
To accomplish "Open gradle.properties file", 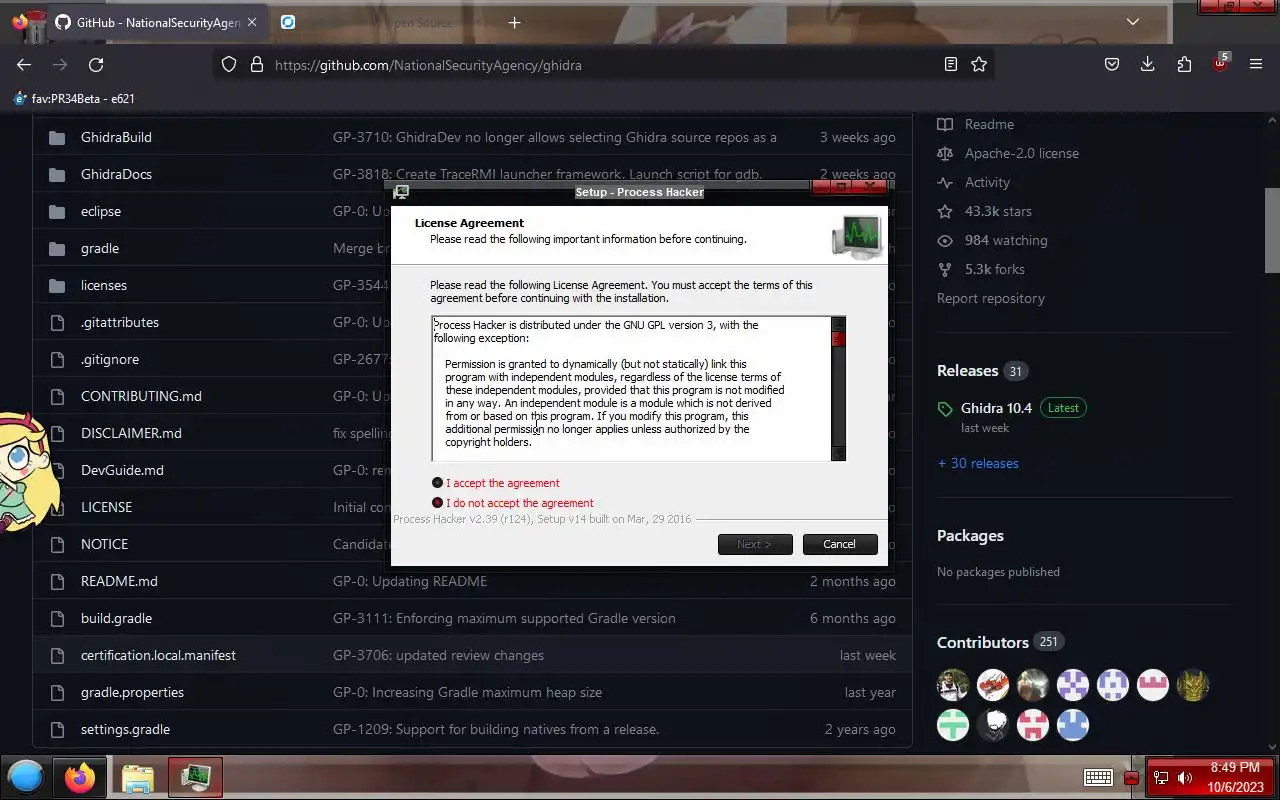I will tap(132, 692).
